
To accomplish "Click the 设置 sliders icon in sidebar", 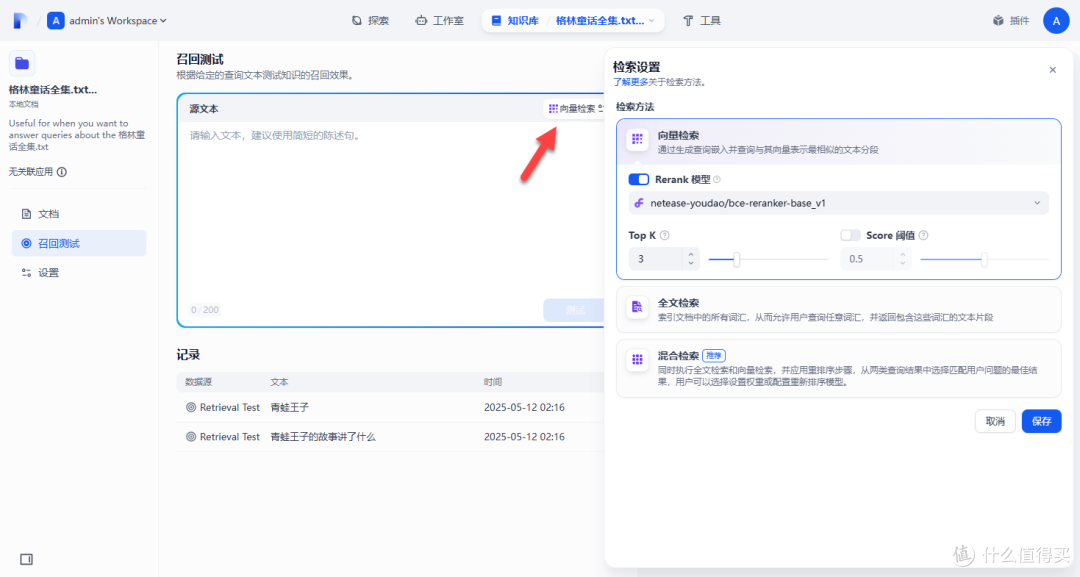I will tap(26, 273).
